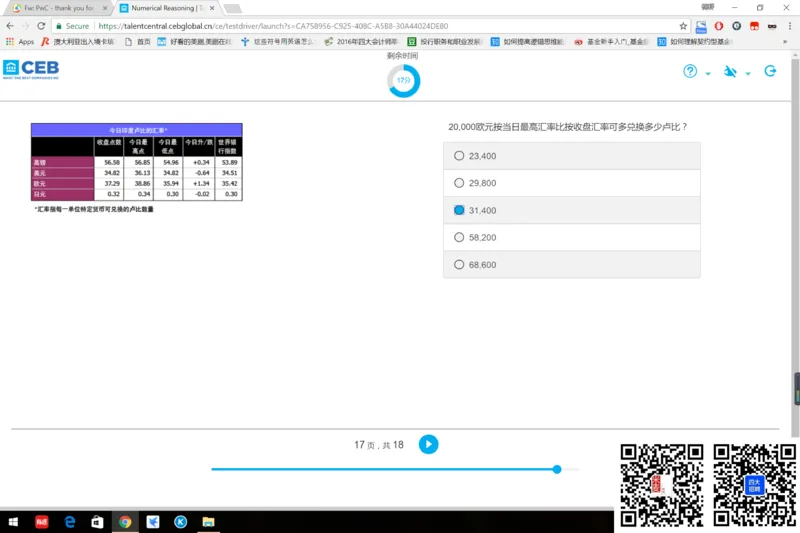Select answer 31,400
This screenshot has width=800, height=533.
point(571,210)
